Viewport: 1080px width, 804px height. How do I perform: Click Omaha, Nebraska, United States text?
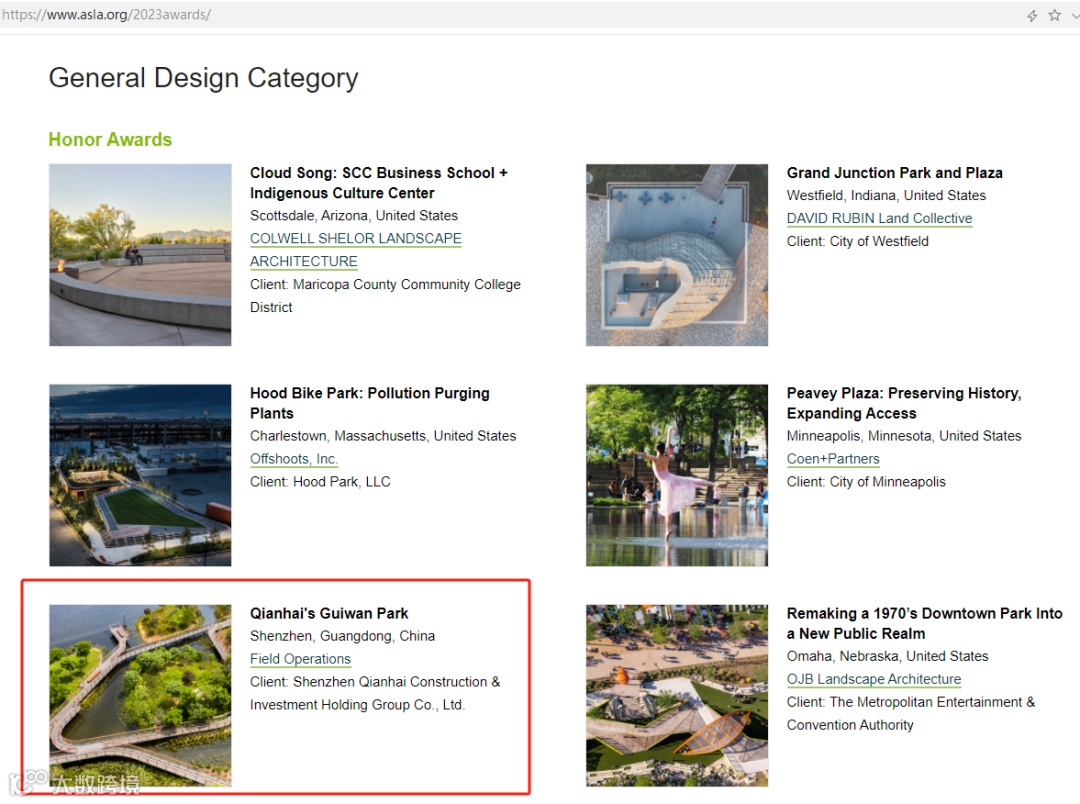tap(888, 657)
